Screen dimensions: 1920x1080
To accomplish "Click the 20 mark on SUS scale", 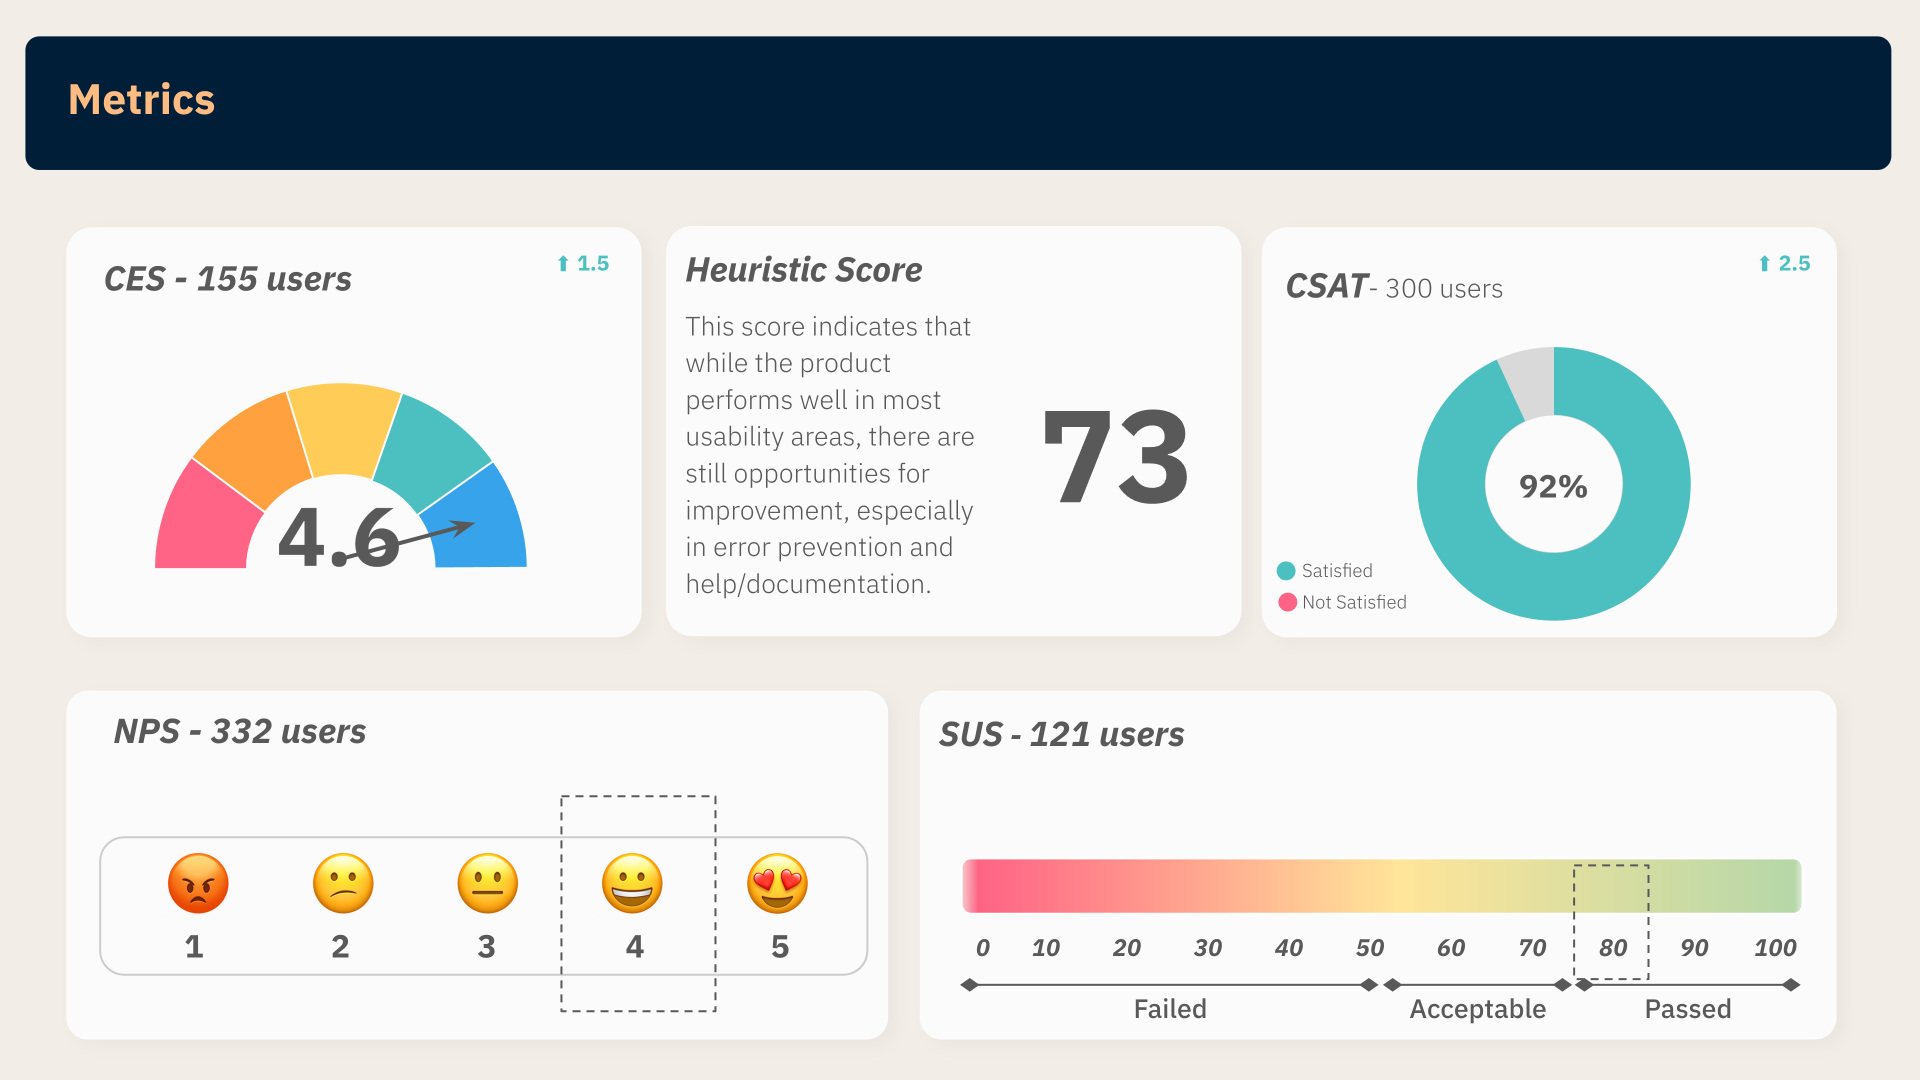I will (1127, 948).
